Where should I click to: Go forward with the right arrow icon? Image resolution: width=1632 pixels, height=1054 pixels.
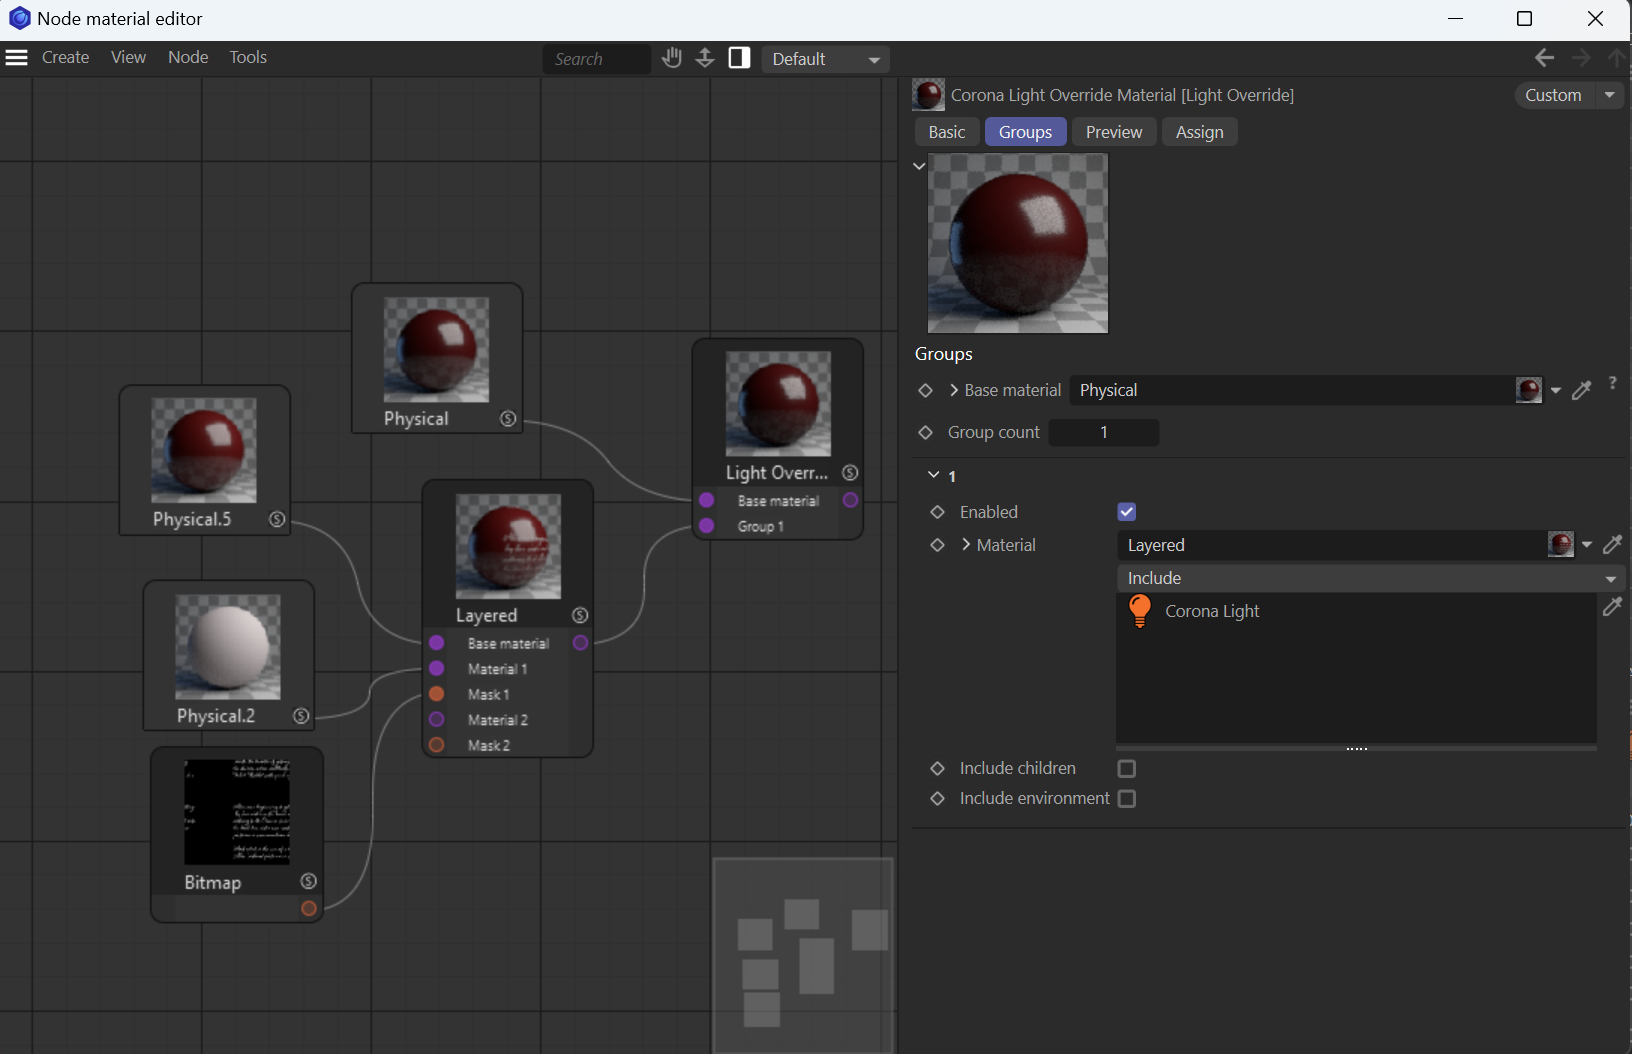(x=1581, y=58)
